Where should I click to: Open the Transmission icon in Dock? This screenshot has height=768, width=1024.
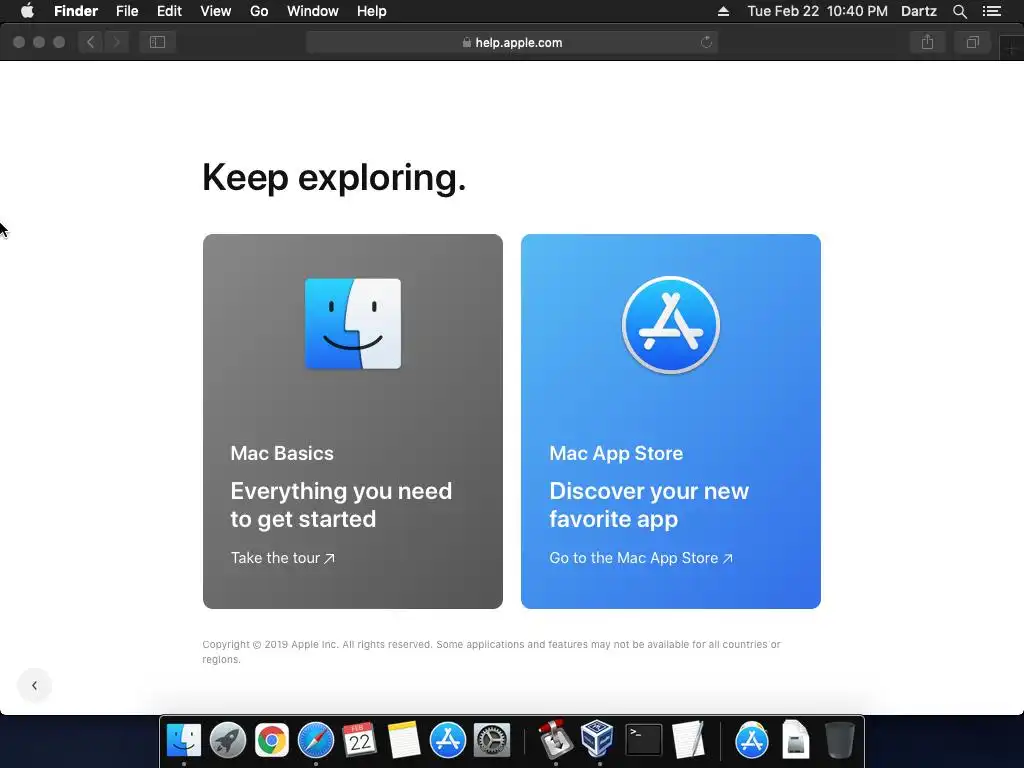(x=556, y=741)
